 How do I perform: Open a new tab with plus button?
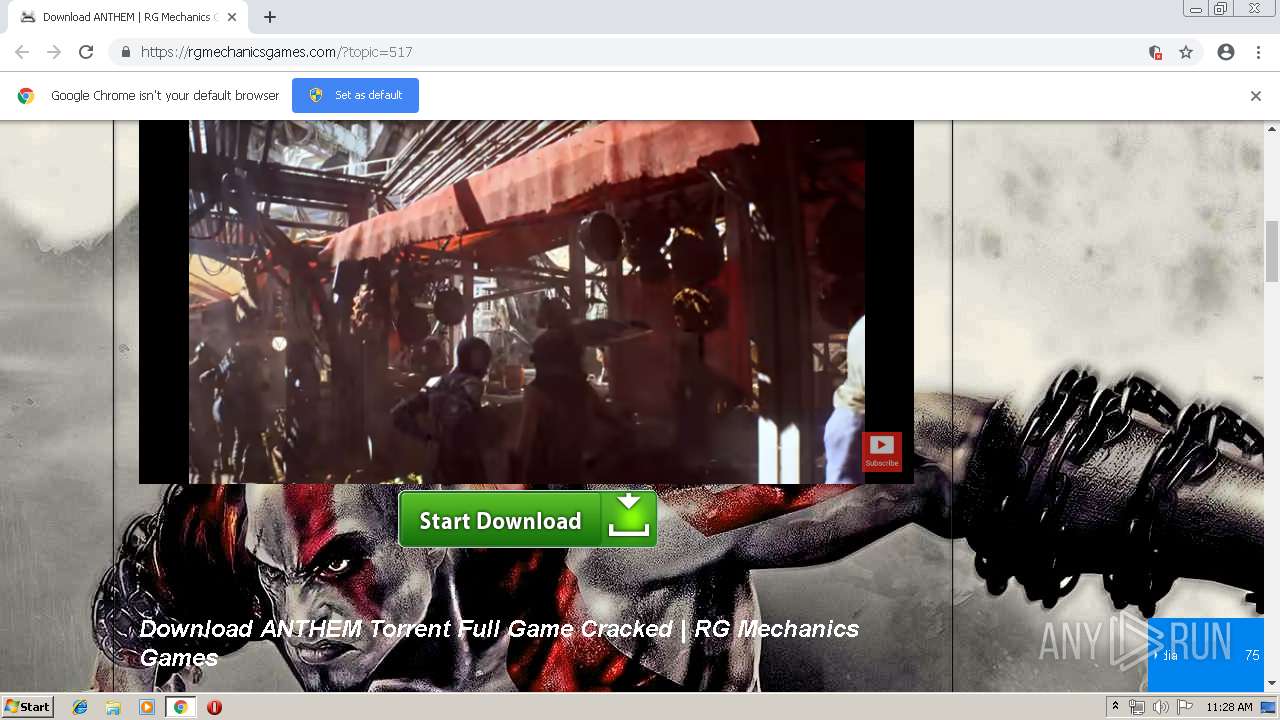click(x=270, y=17)
